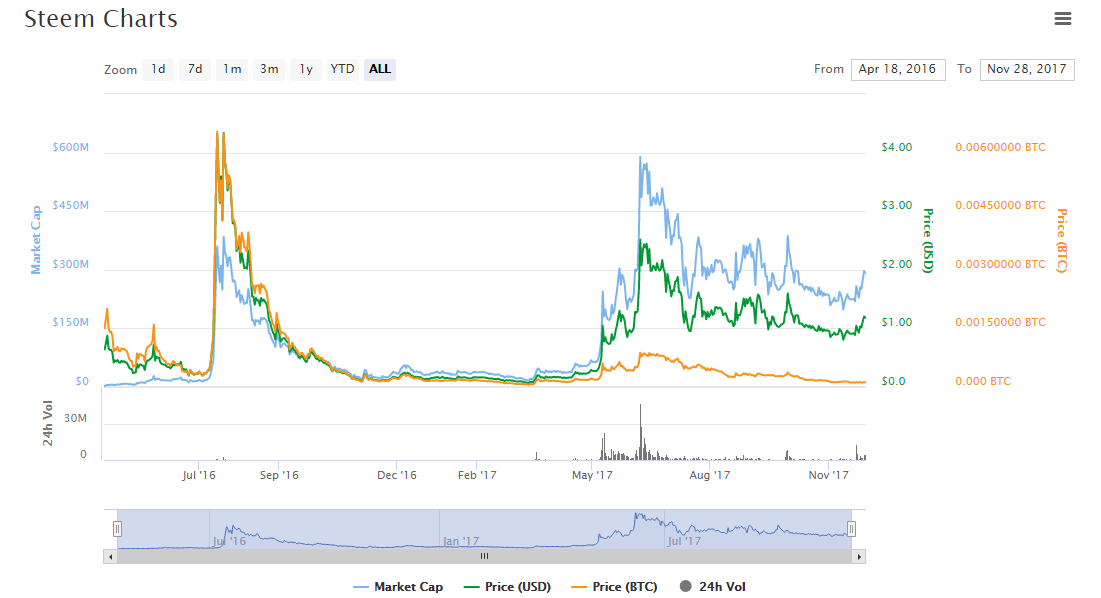Set zoom to 1d
1101x598 pixels.
[x=158, y=69]
